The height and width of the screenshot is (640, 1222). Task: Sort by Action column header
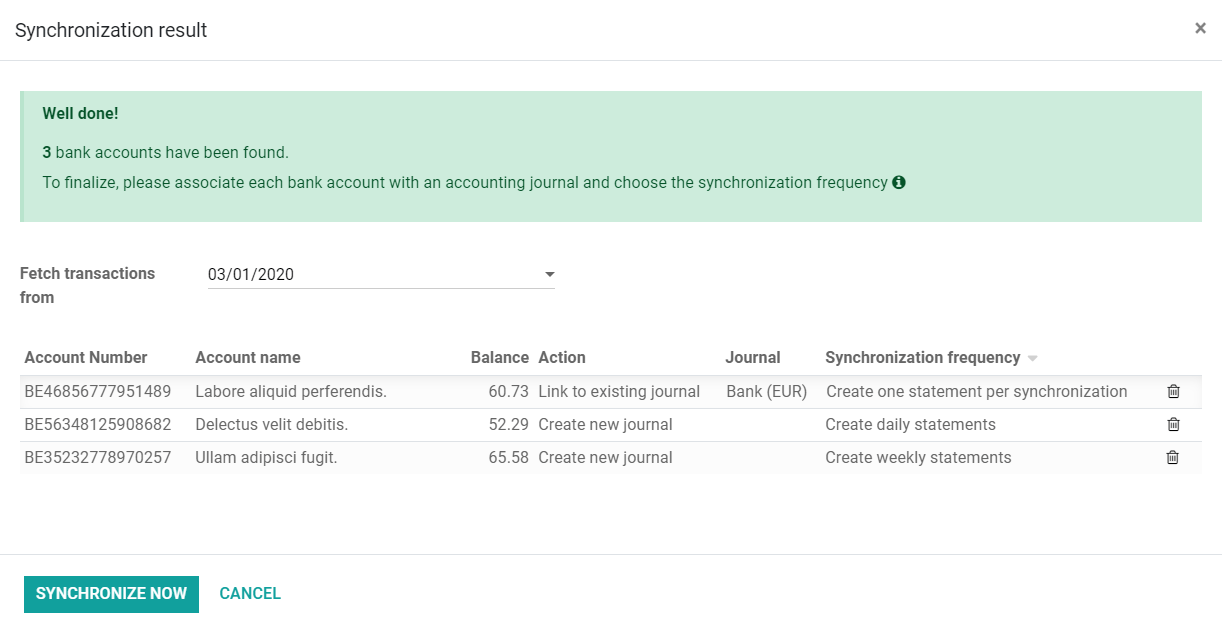562,357
